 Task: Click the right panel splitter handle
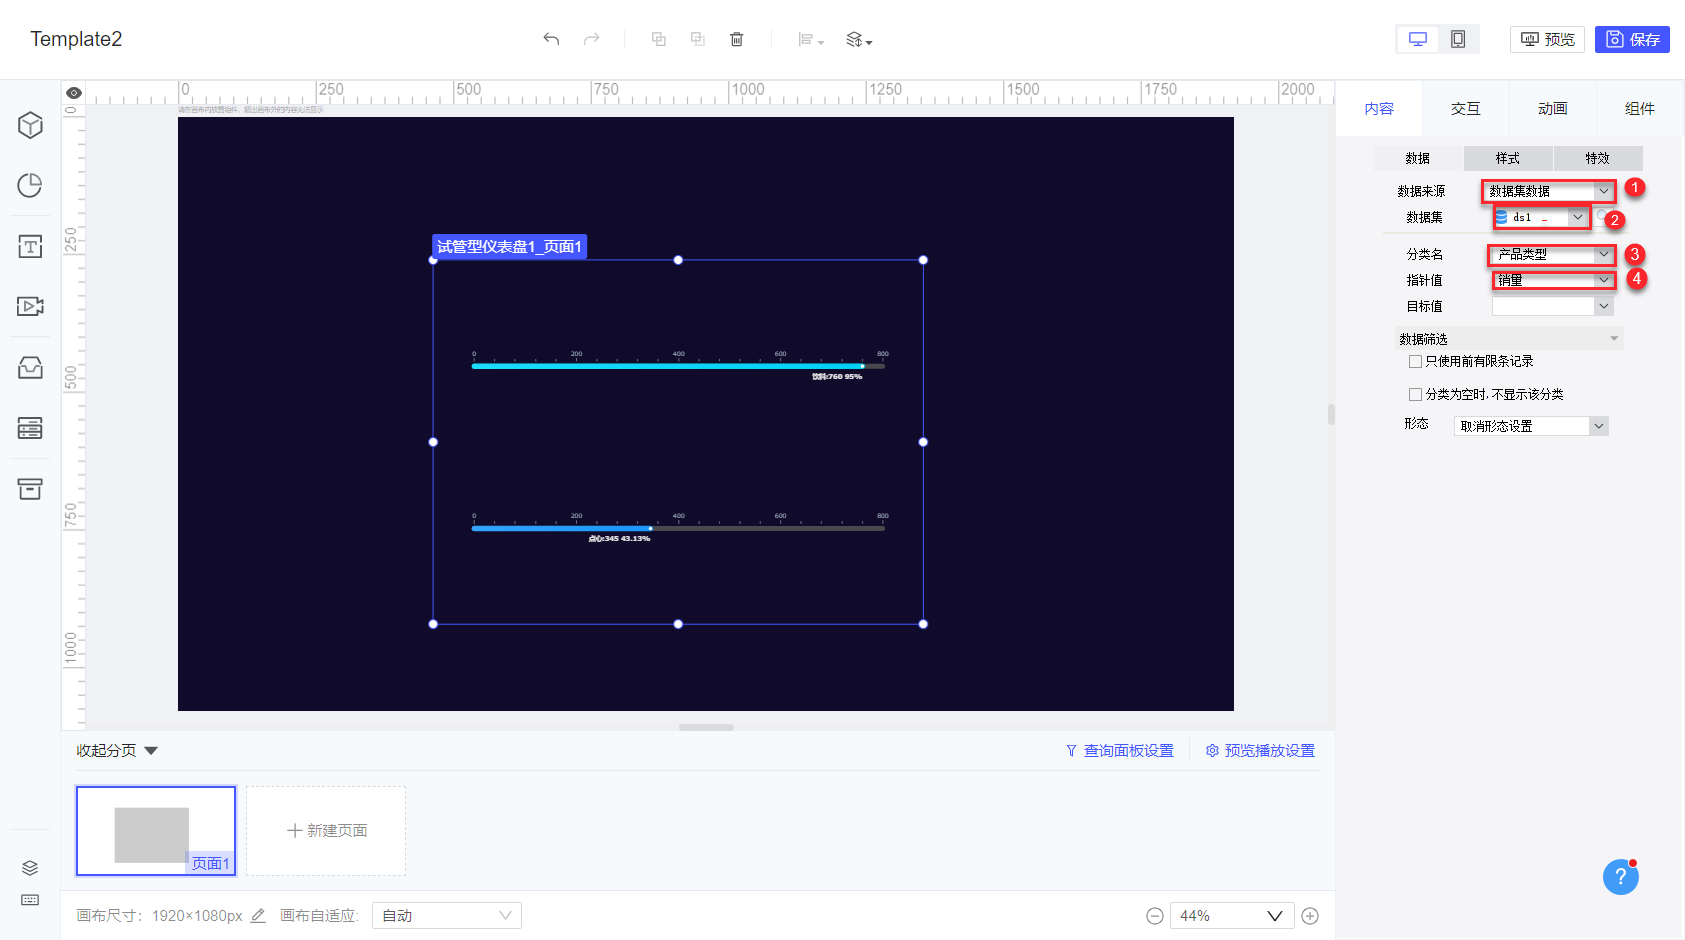(x=1331, y=414)
